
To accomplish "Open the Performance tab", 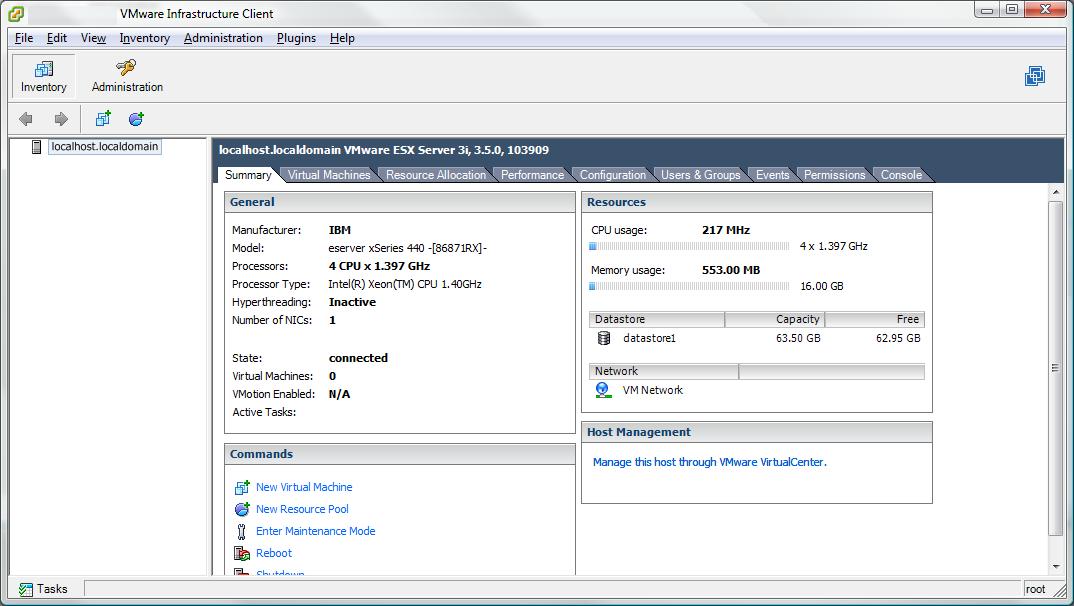I will pos(532,175).
